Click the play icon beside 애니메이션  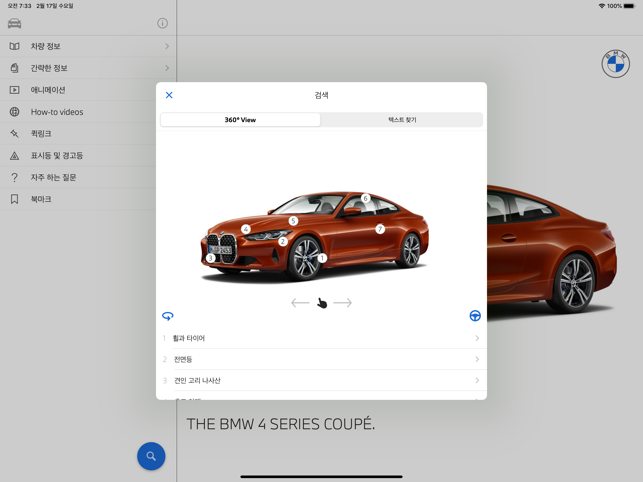pyautogui.click(x=14, y=90)
